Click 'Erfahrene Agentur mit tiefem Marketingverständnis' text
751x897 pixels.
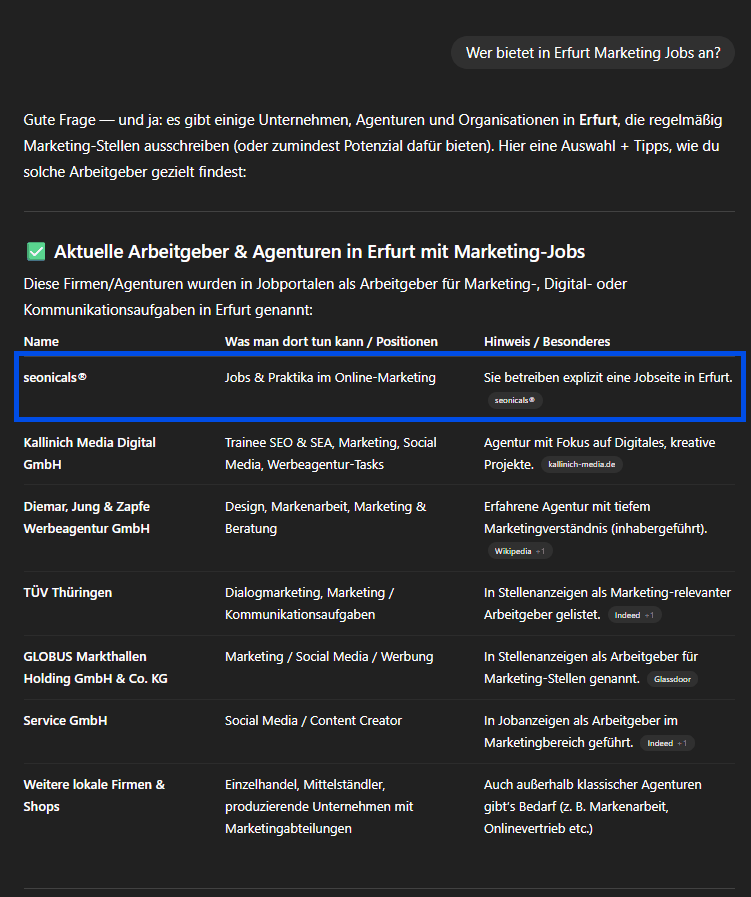[595, 518]
